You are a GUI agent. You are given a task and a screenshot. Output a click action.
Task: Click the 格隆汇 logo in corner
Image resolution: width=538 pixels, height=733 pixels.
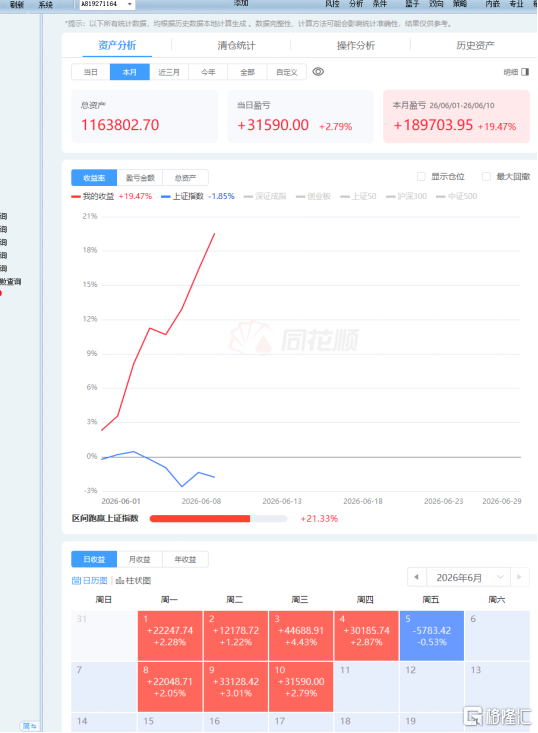[497, 716]
